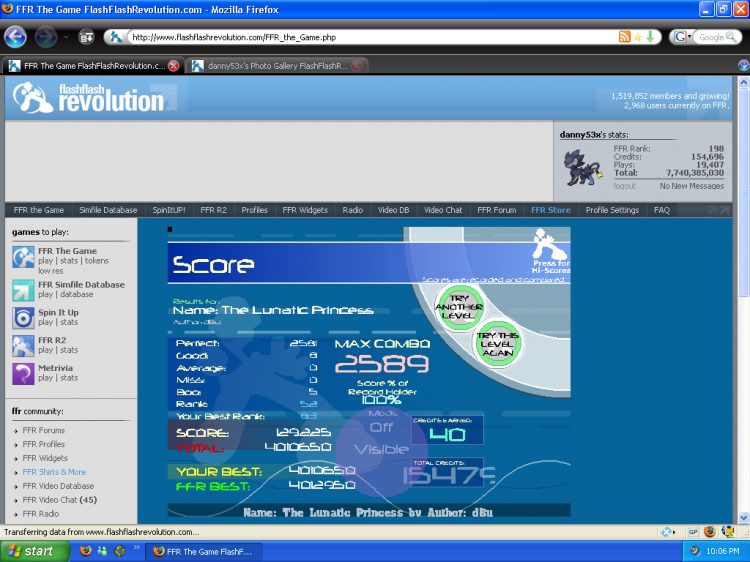The width and height of the screenshot is (750, 562).
Task: Click the logout link
Action: click(625, 186)
